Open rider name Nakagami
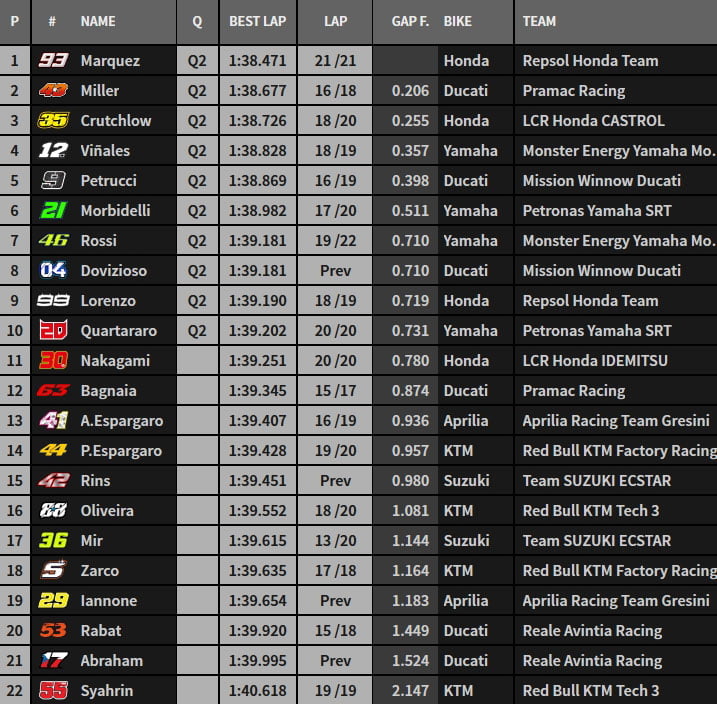 point(114,361)
